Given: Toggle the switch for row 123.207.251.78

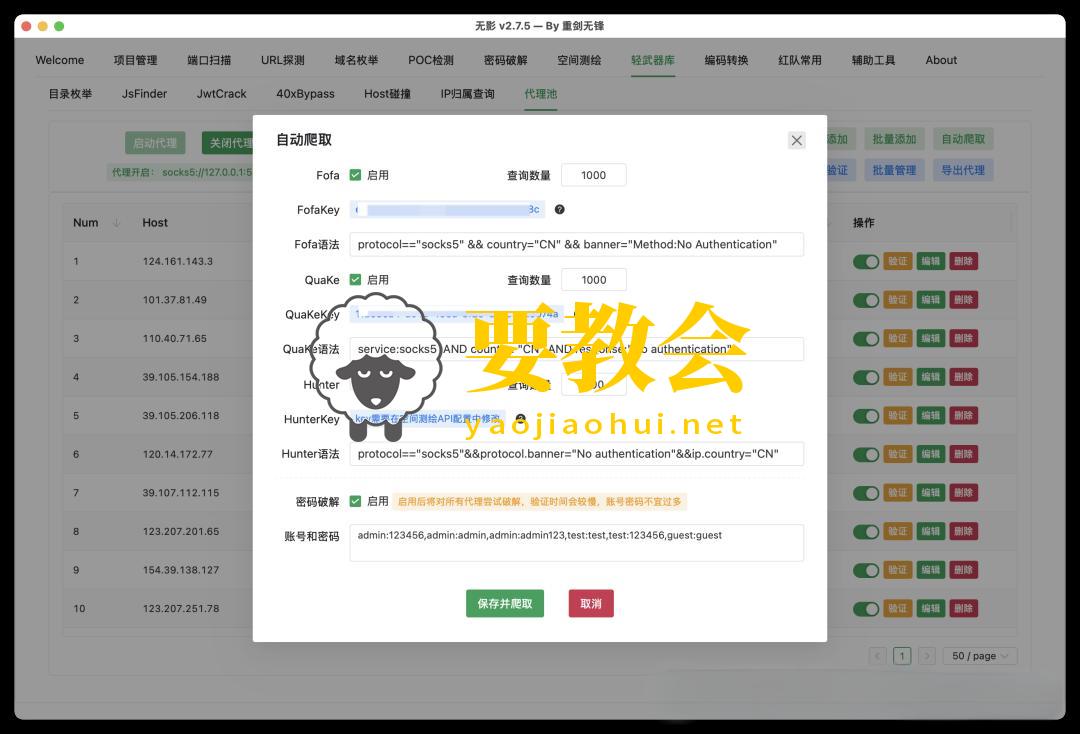Looking at the screenshot, I should tap(866, 609).
